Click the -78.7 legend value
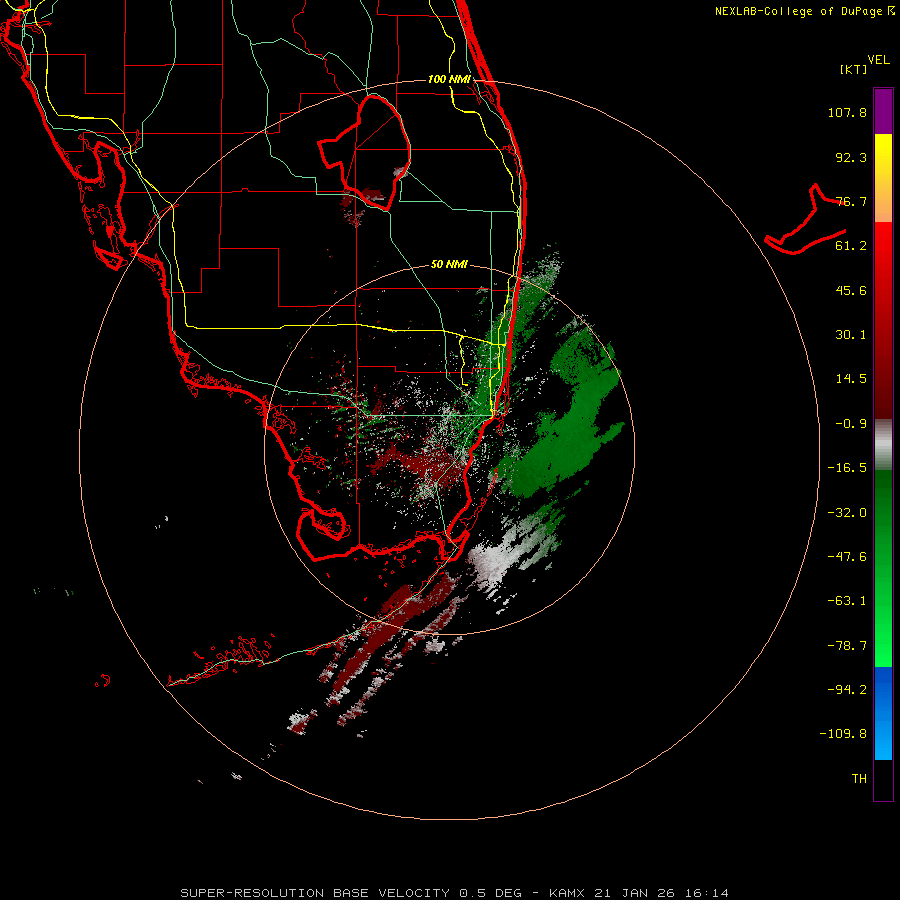Image resolution: width=900 pixels, height=900 pixels. click(x=847, y=646)
